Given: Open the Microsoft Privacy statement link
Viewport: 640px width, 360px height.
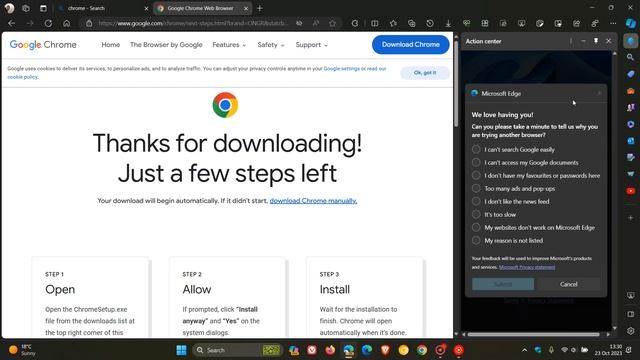Looking at the screenshot, I should click(527, 267).
